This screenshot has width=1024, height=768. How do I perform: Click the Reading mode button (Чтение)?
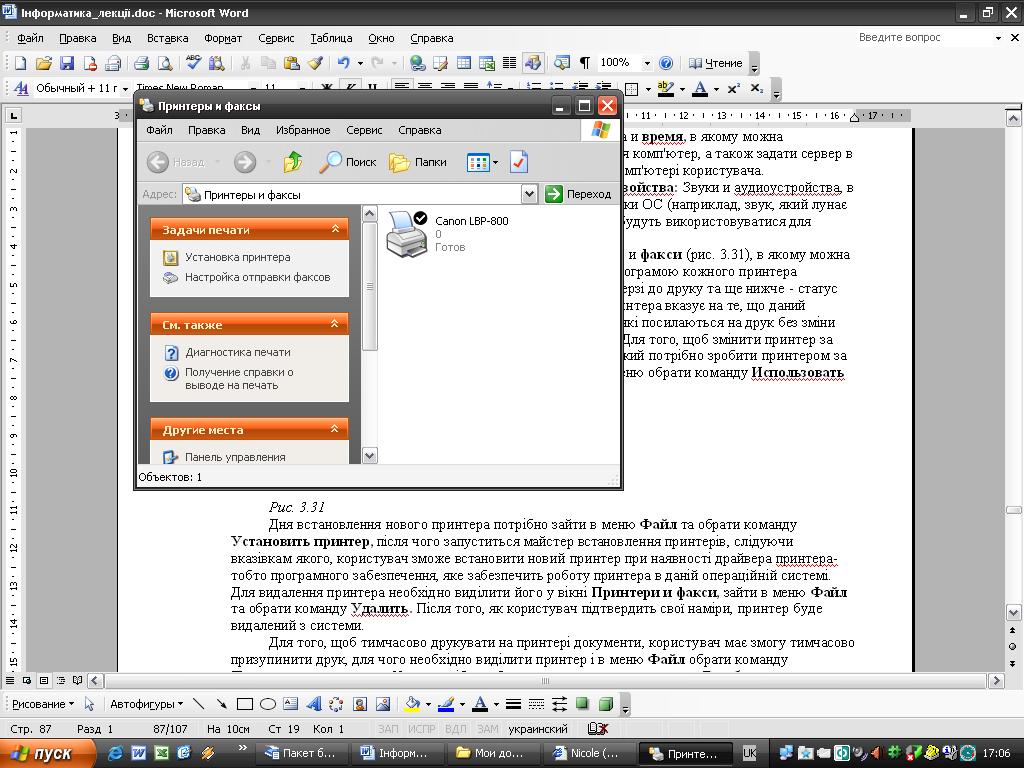[716, 63]
